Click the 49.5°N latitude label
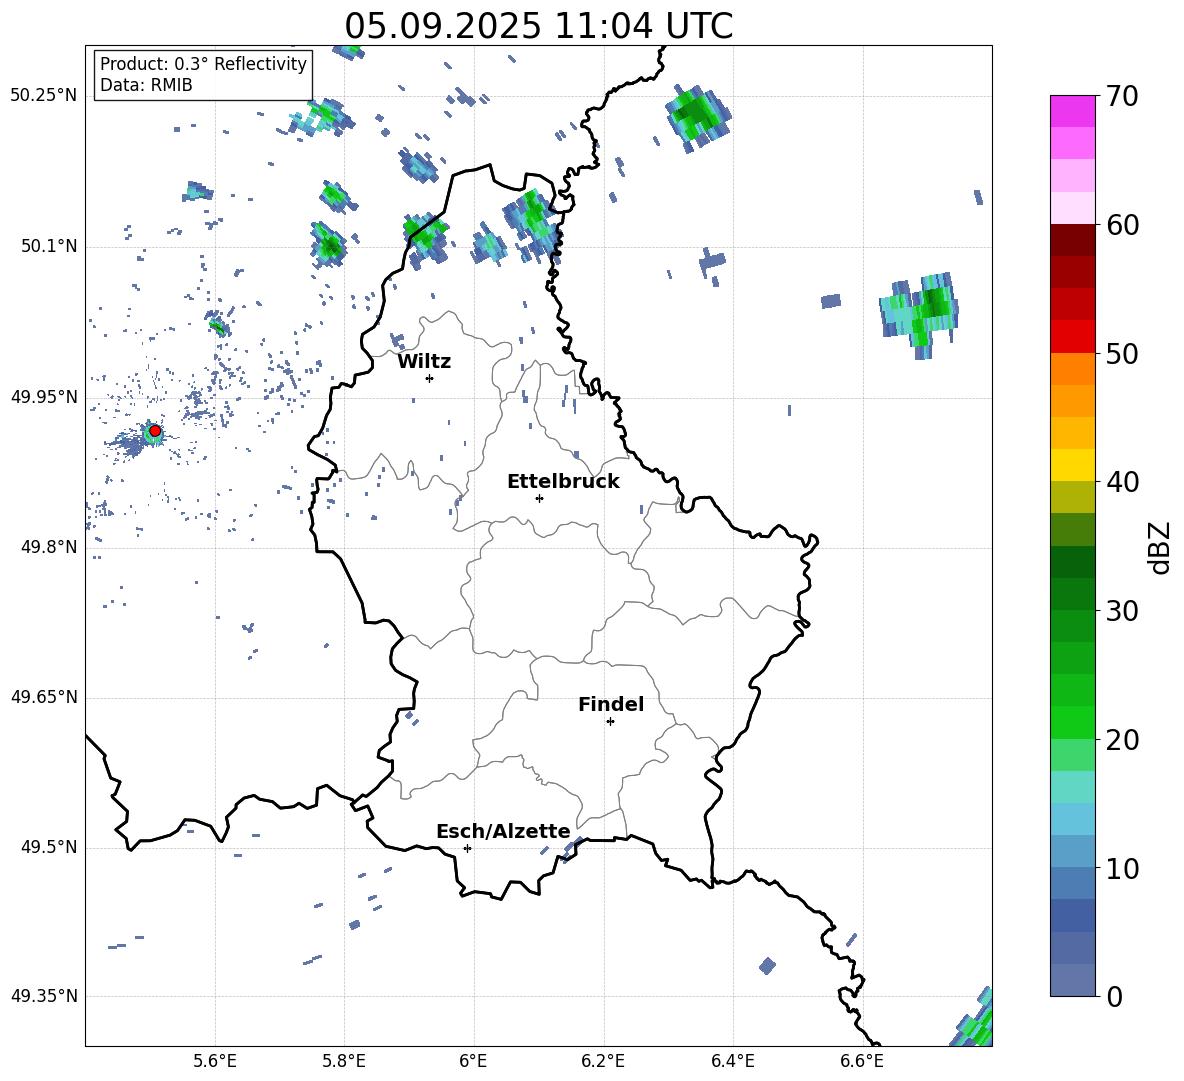The width and height of the screenshot is (1184, 1081). point(49,847)
